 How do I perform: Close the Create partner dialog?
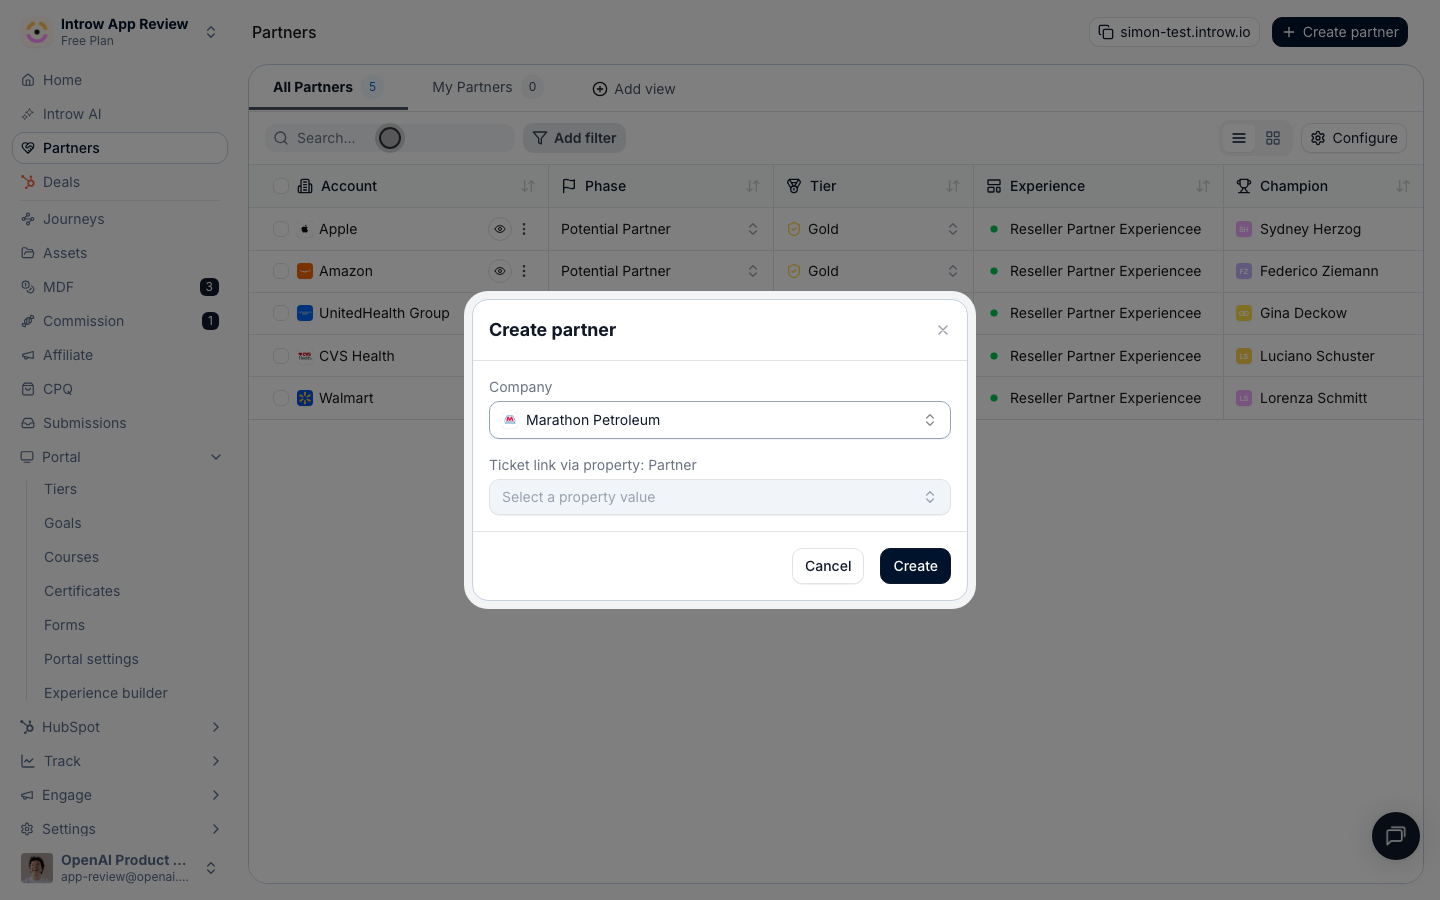pyautogui.click(x=943, y=330)
